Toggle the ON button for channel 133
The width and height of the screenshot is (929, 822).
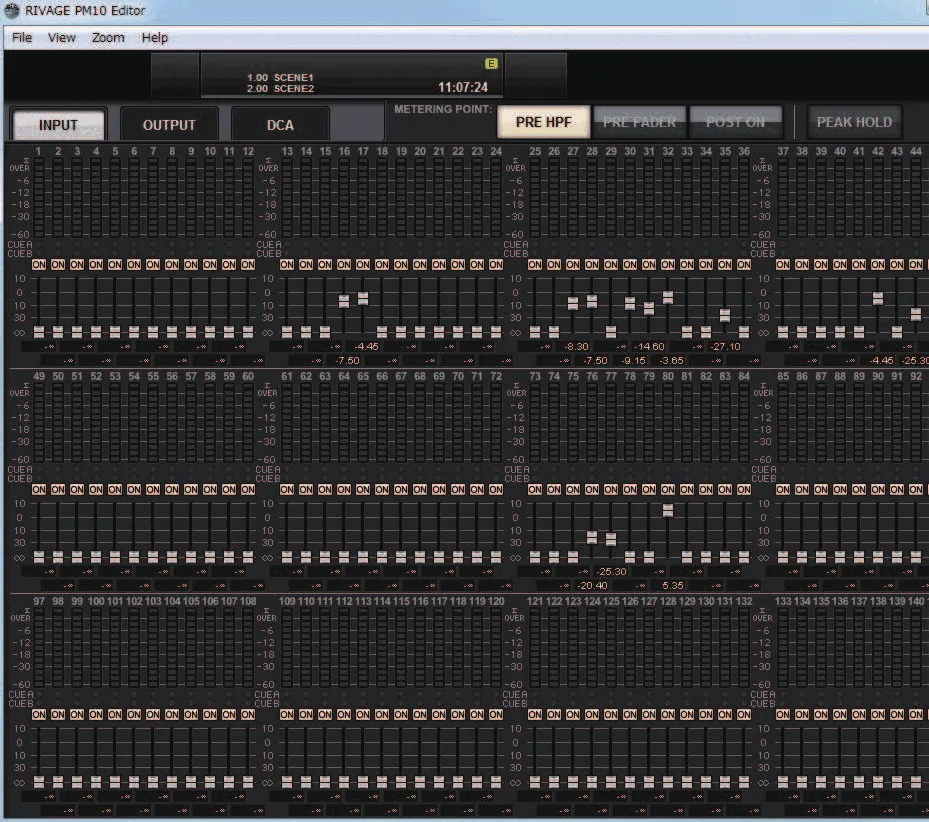click(783, 715)
